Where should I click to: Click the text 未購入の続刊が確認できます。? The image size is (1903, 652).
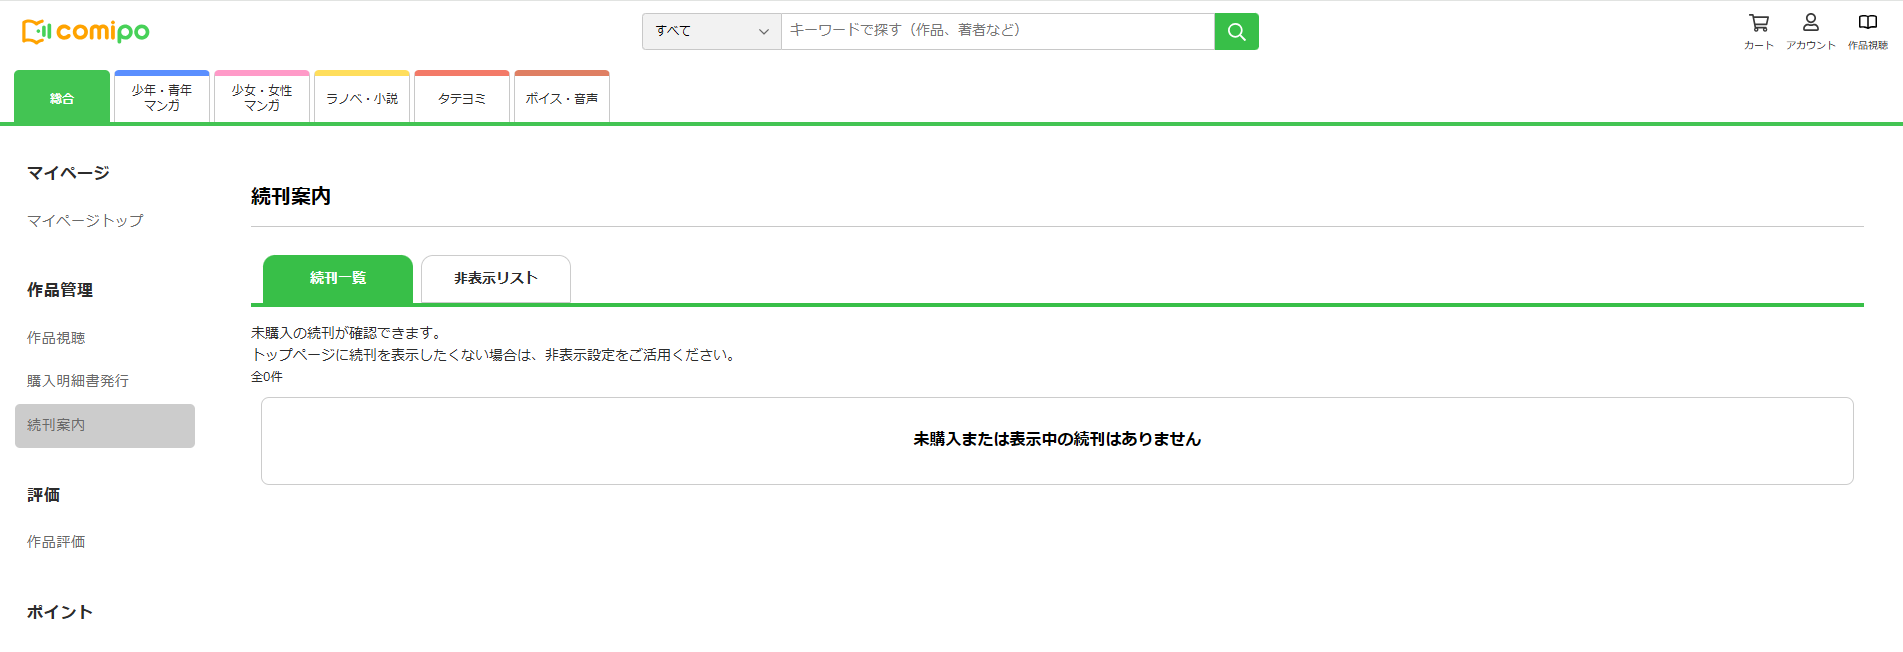pos(347,333)
